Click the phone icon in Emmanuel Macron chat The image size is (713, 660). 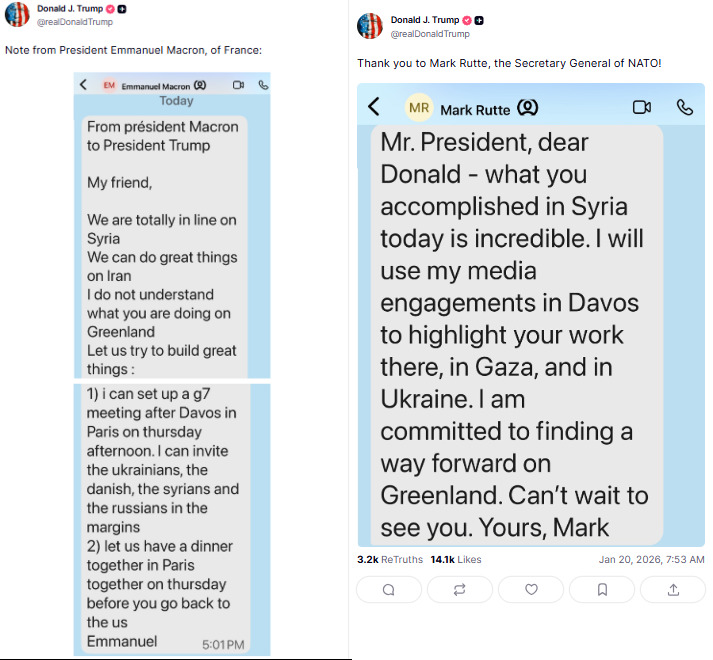point(263,86)
